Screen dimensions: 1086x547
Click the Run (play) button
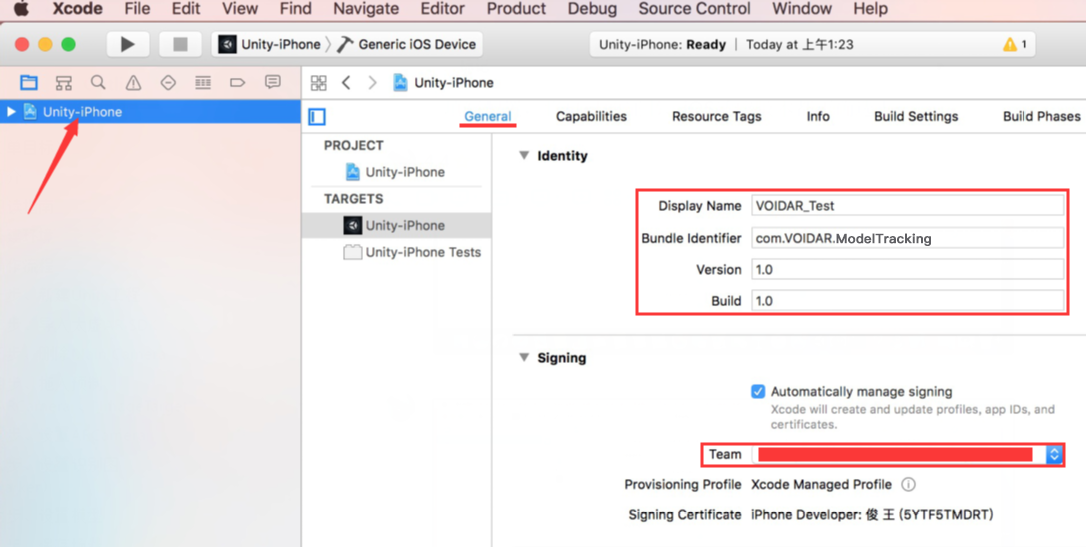pos(128,44)
